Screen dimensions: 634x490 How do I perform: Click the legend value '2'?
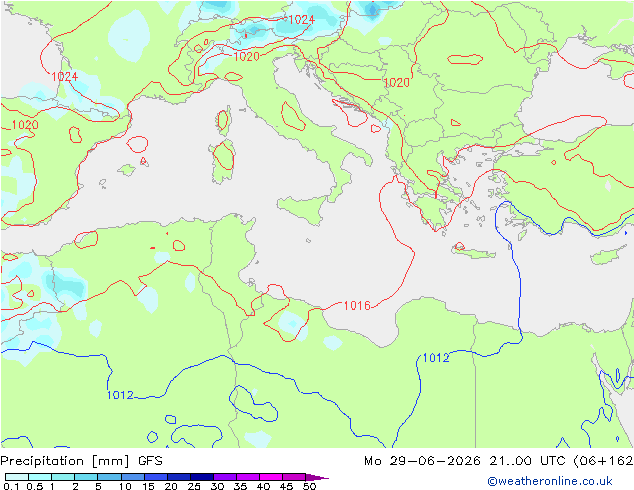tap(75, 486)
